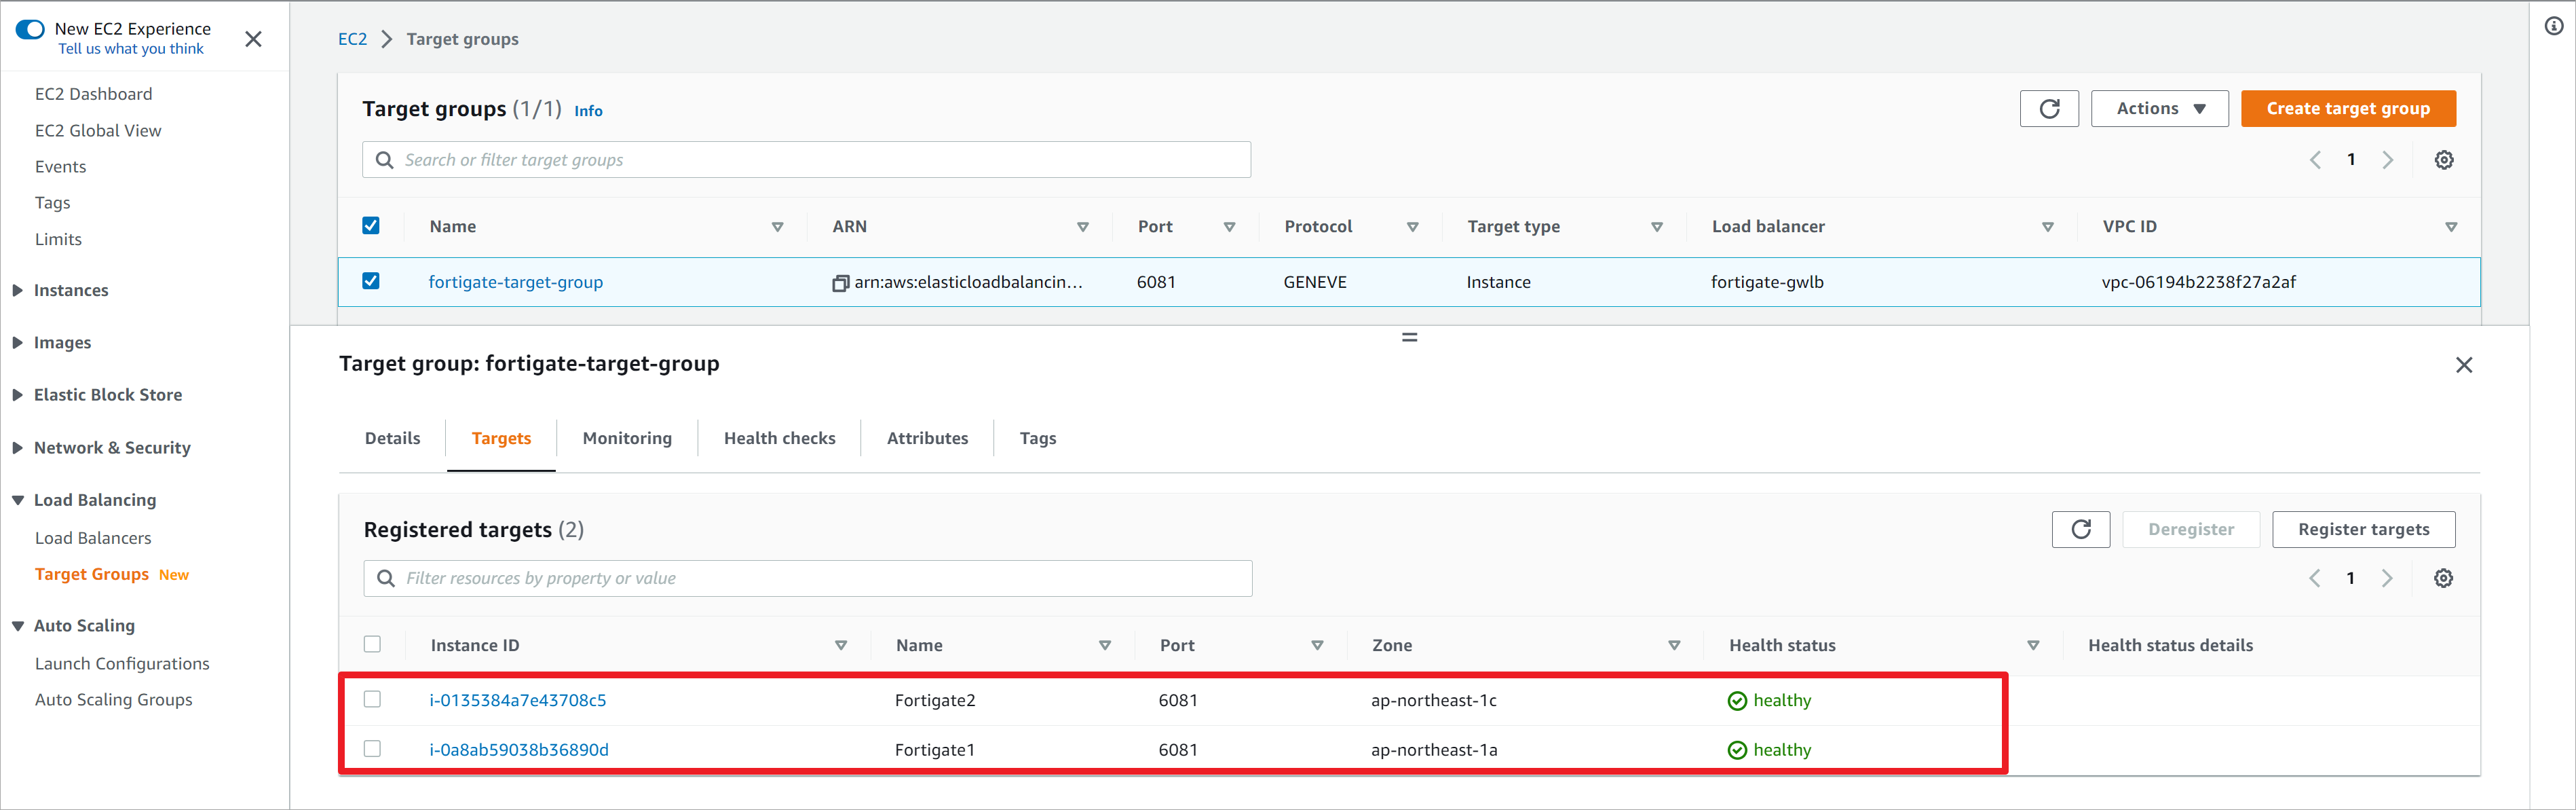Focus the Search or filter target groups field
This screenshot has width=2576, height=810.
806,160
